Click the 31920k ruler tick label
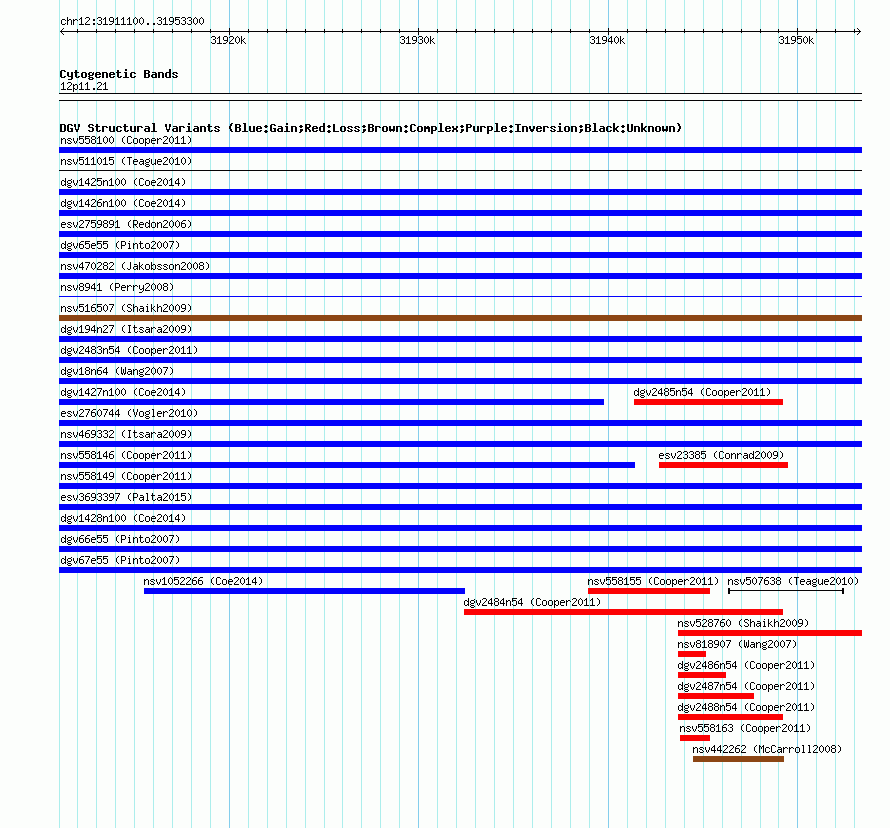 click(228, 40)
